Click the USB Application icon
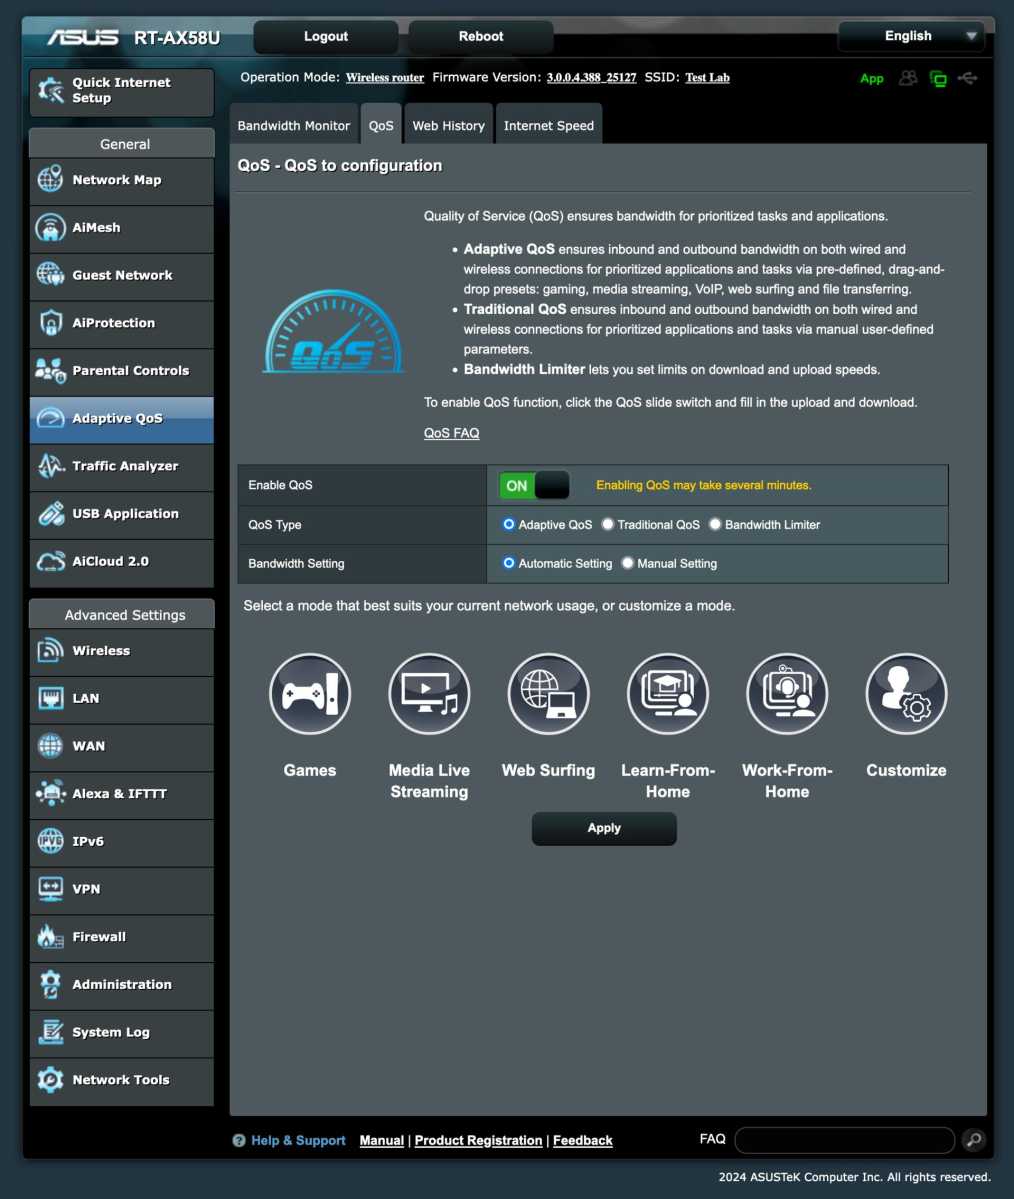 50,513
